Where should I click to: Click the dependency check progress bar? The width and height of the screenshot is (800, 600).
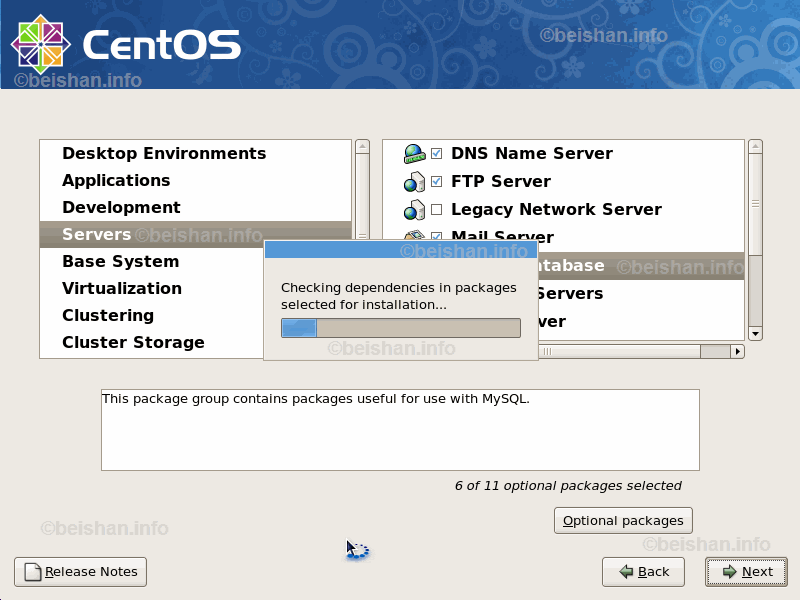click(x=400, y=328)
